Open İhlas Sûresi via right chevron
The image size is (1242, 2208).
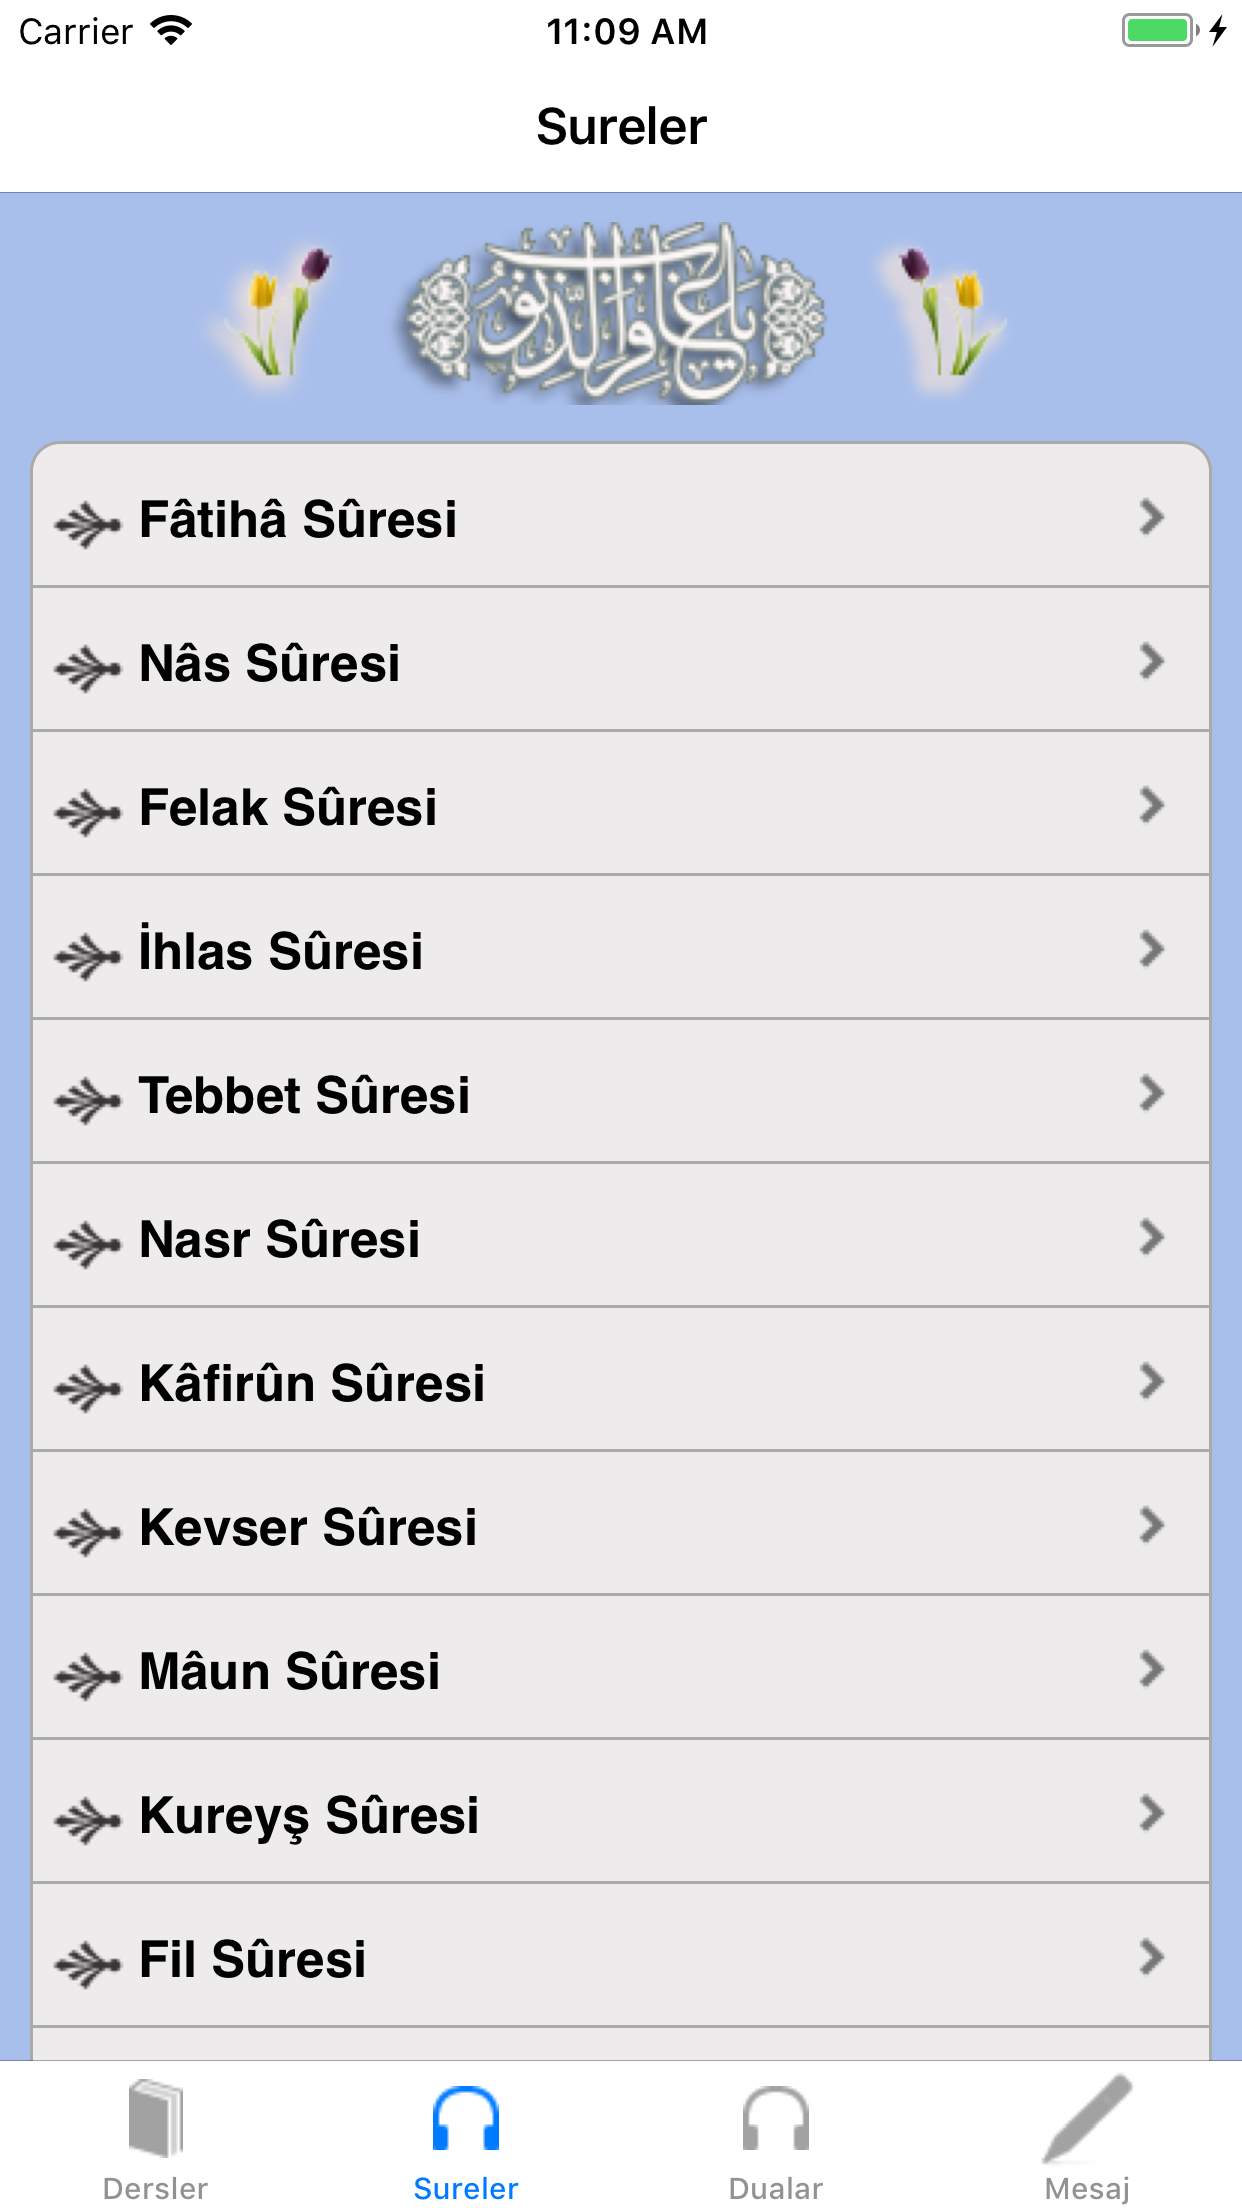tap(1152, 949)
